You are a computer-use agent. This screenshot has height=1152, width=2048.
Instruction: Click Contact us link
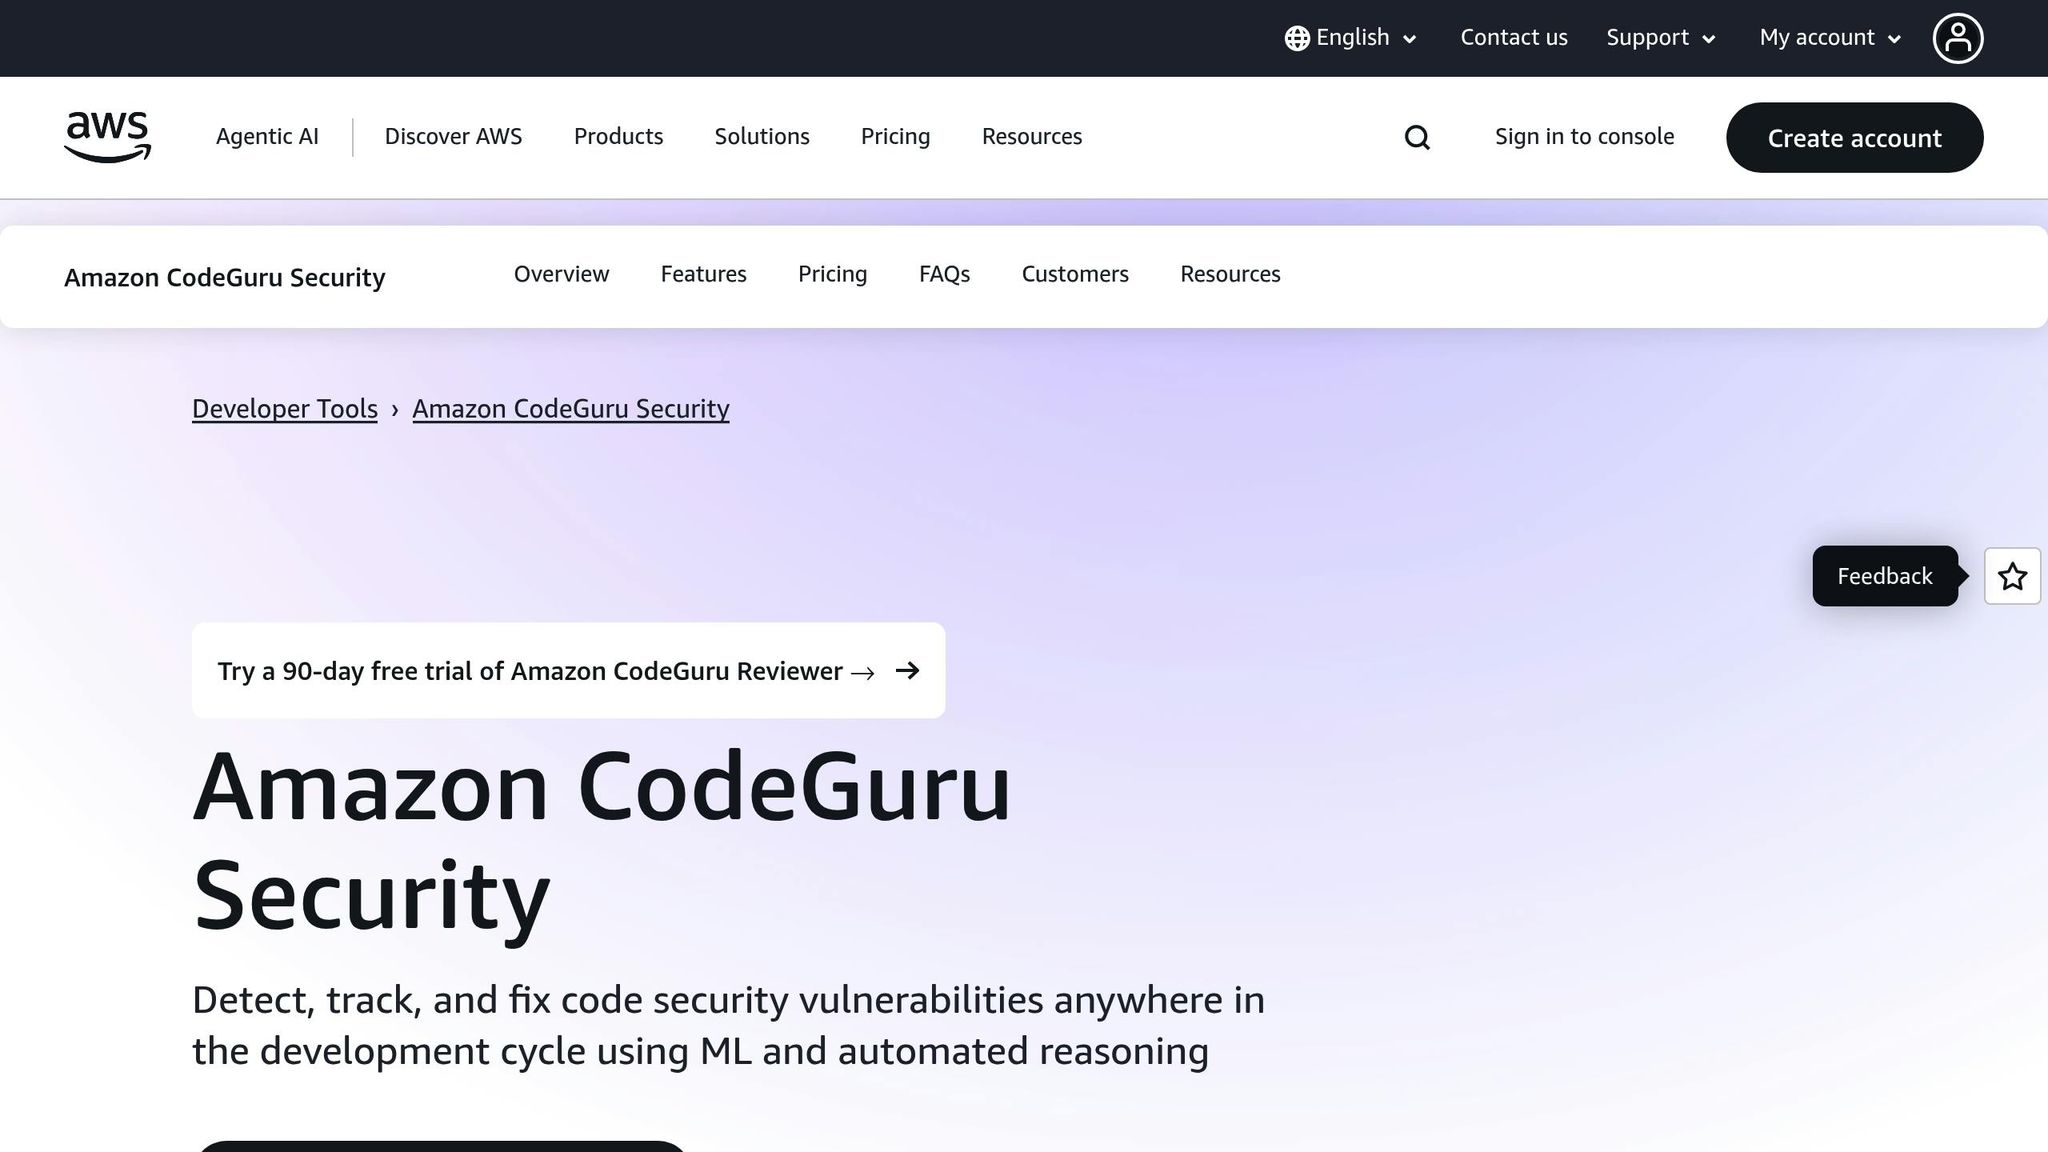pyautogui.click(x=1514, y=38)
